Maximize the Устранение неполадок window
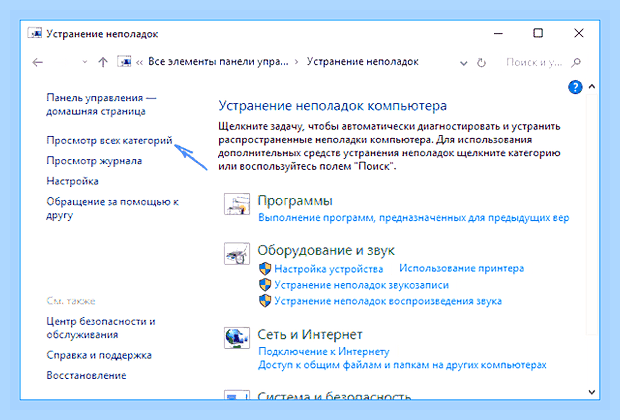Screen dimensions: 620x420 [x=538, y=33]
